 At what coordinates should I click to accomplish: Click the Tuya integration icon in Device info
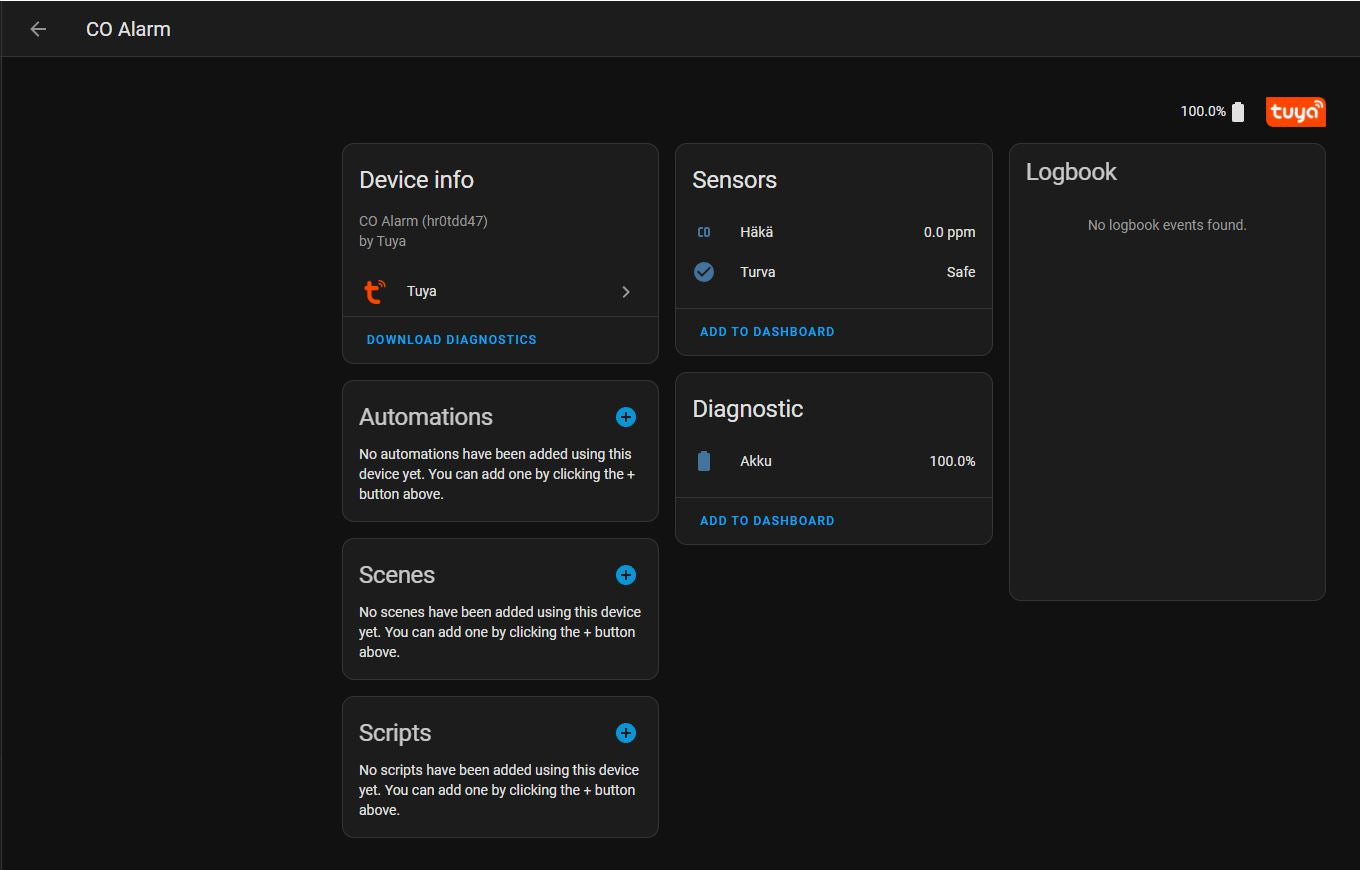pos(374,292)
